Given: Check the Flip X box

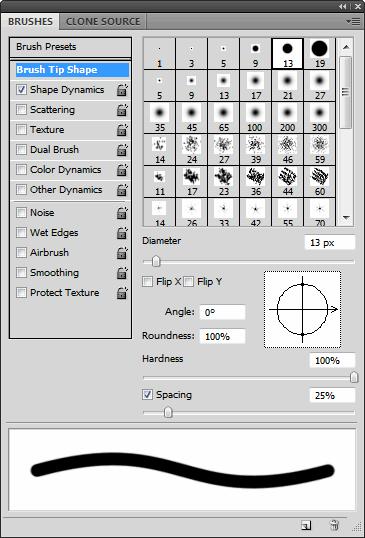Looking at the screenshot, I should coord(148,282).
